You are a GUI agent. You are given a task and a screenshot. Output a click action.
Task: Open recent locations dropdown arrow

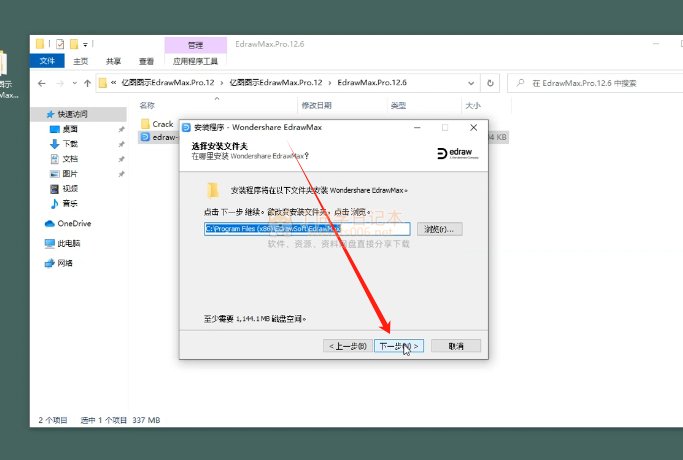coord(74,83)
